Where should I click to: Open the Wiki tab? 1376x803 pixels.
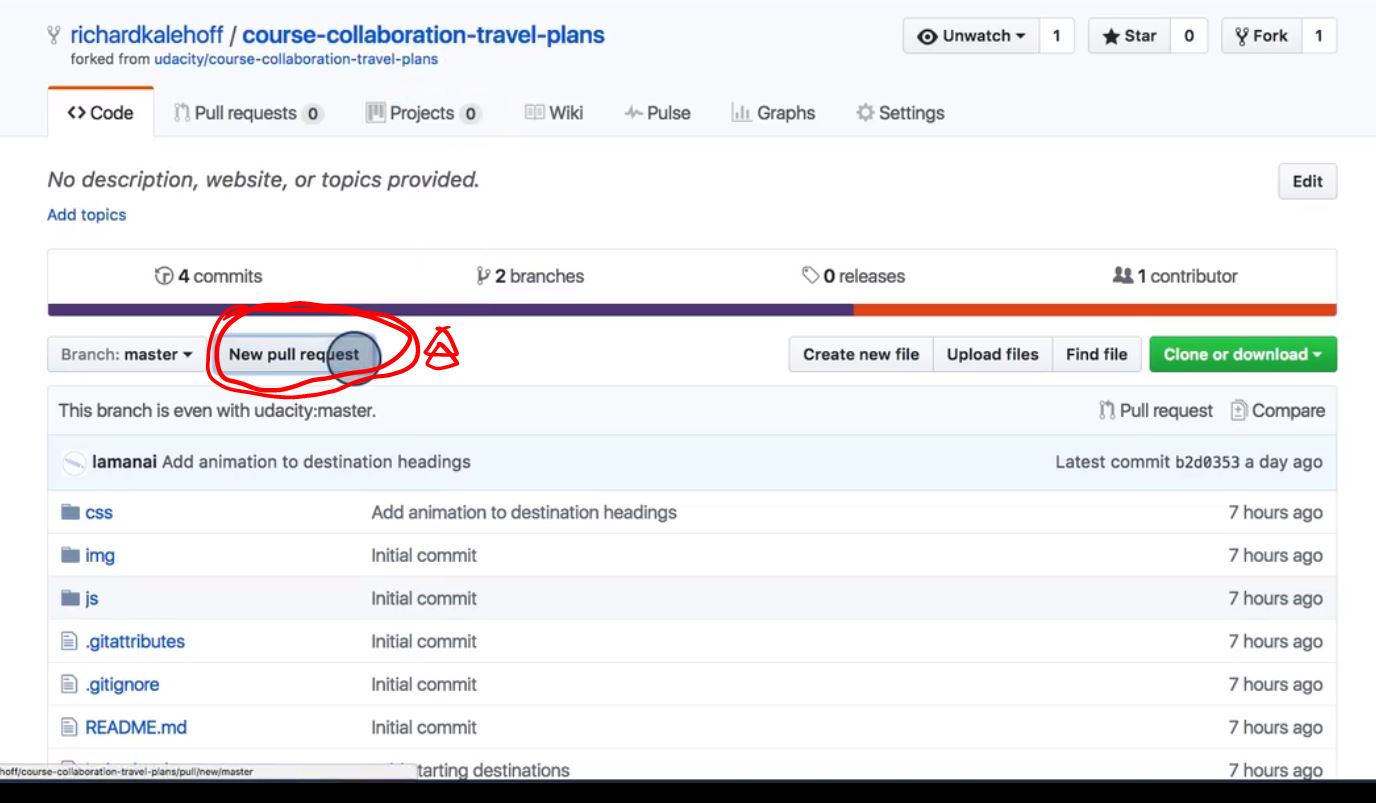(x=554, y=113)
